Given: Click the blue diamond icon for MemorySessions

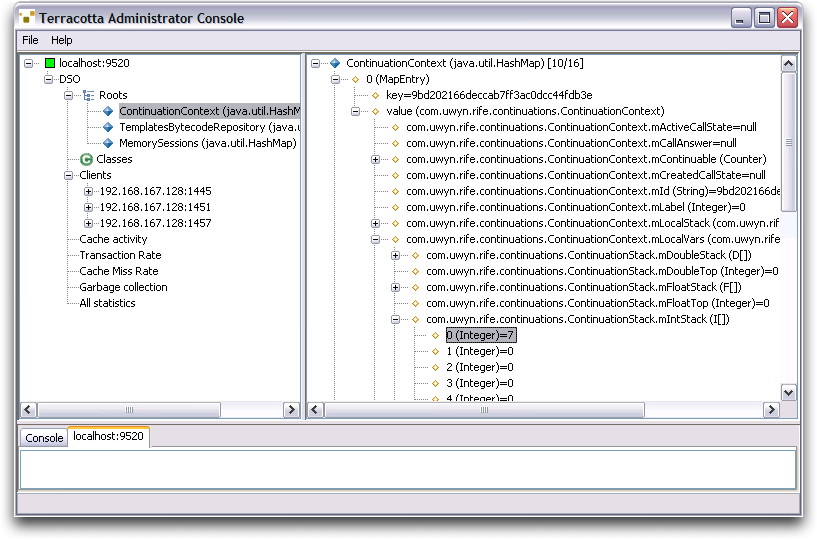Looking at the screenshot, I should tap(108, 143).
